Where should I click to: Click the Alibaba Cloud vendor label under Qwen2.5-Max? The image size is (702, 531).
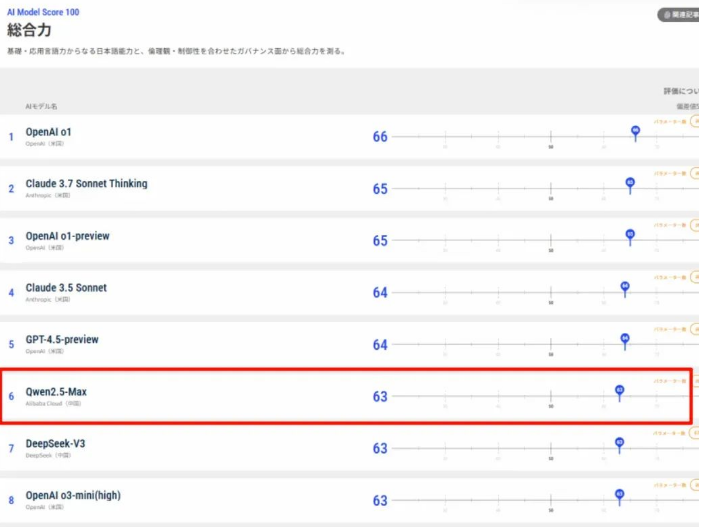click(x=53, y=405)
